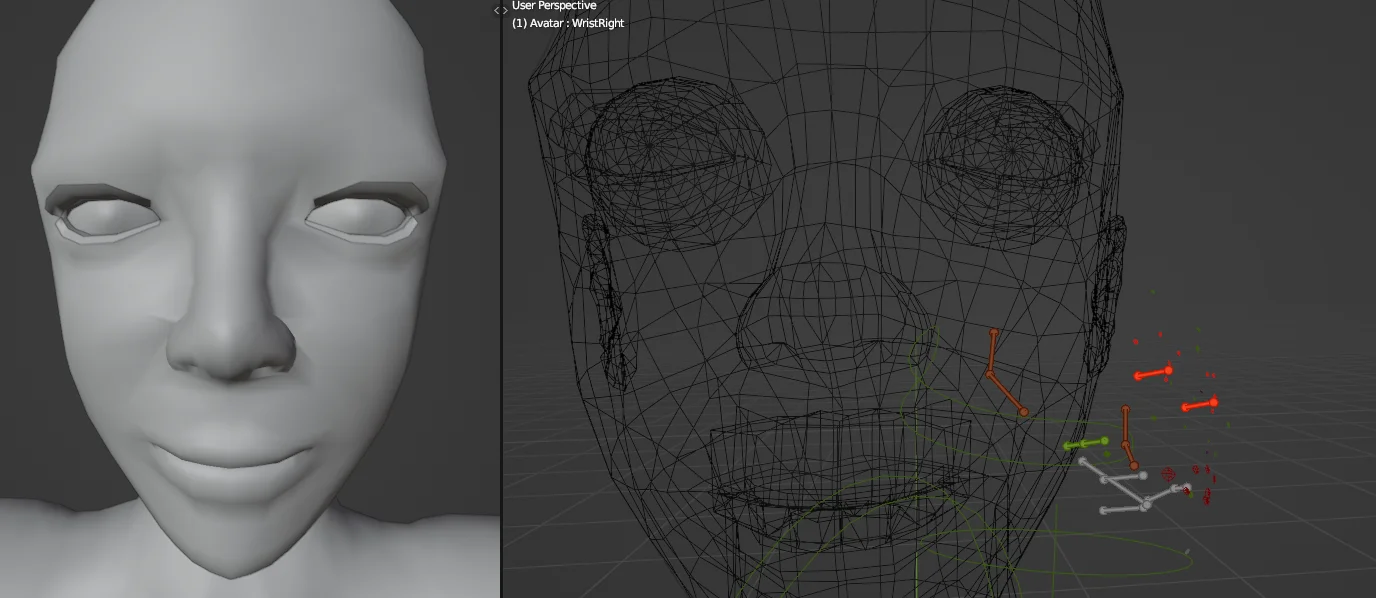This screenshot has width=1376, height=598.
Task: Click the sidebar toggle arrows beside User Perspective
Action: point(501,10)
